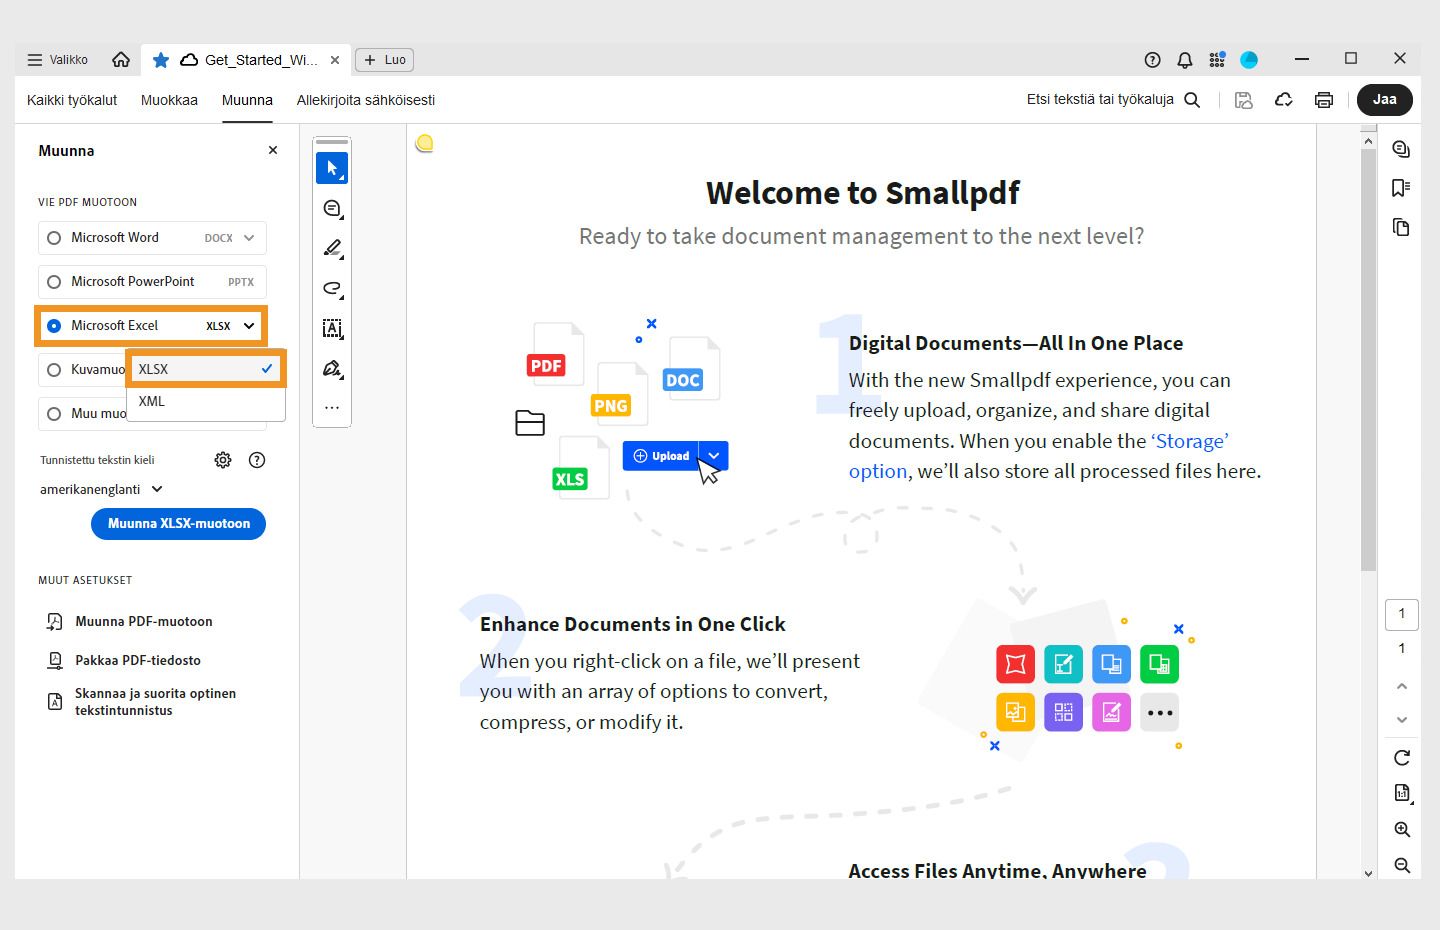This screenshot has height=930, width=1440.
Task: Open the help question mark in title bar
Action: coord(1152,60)
